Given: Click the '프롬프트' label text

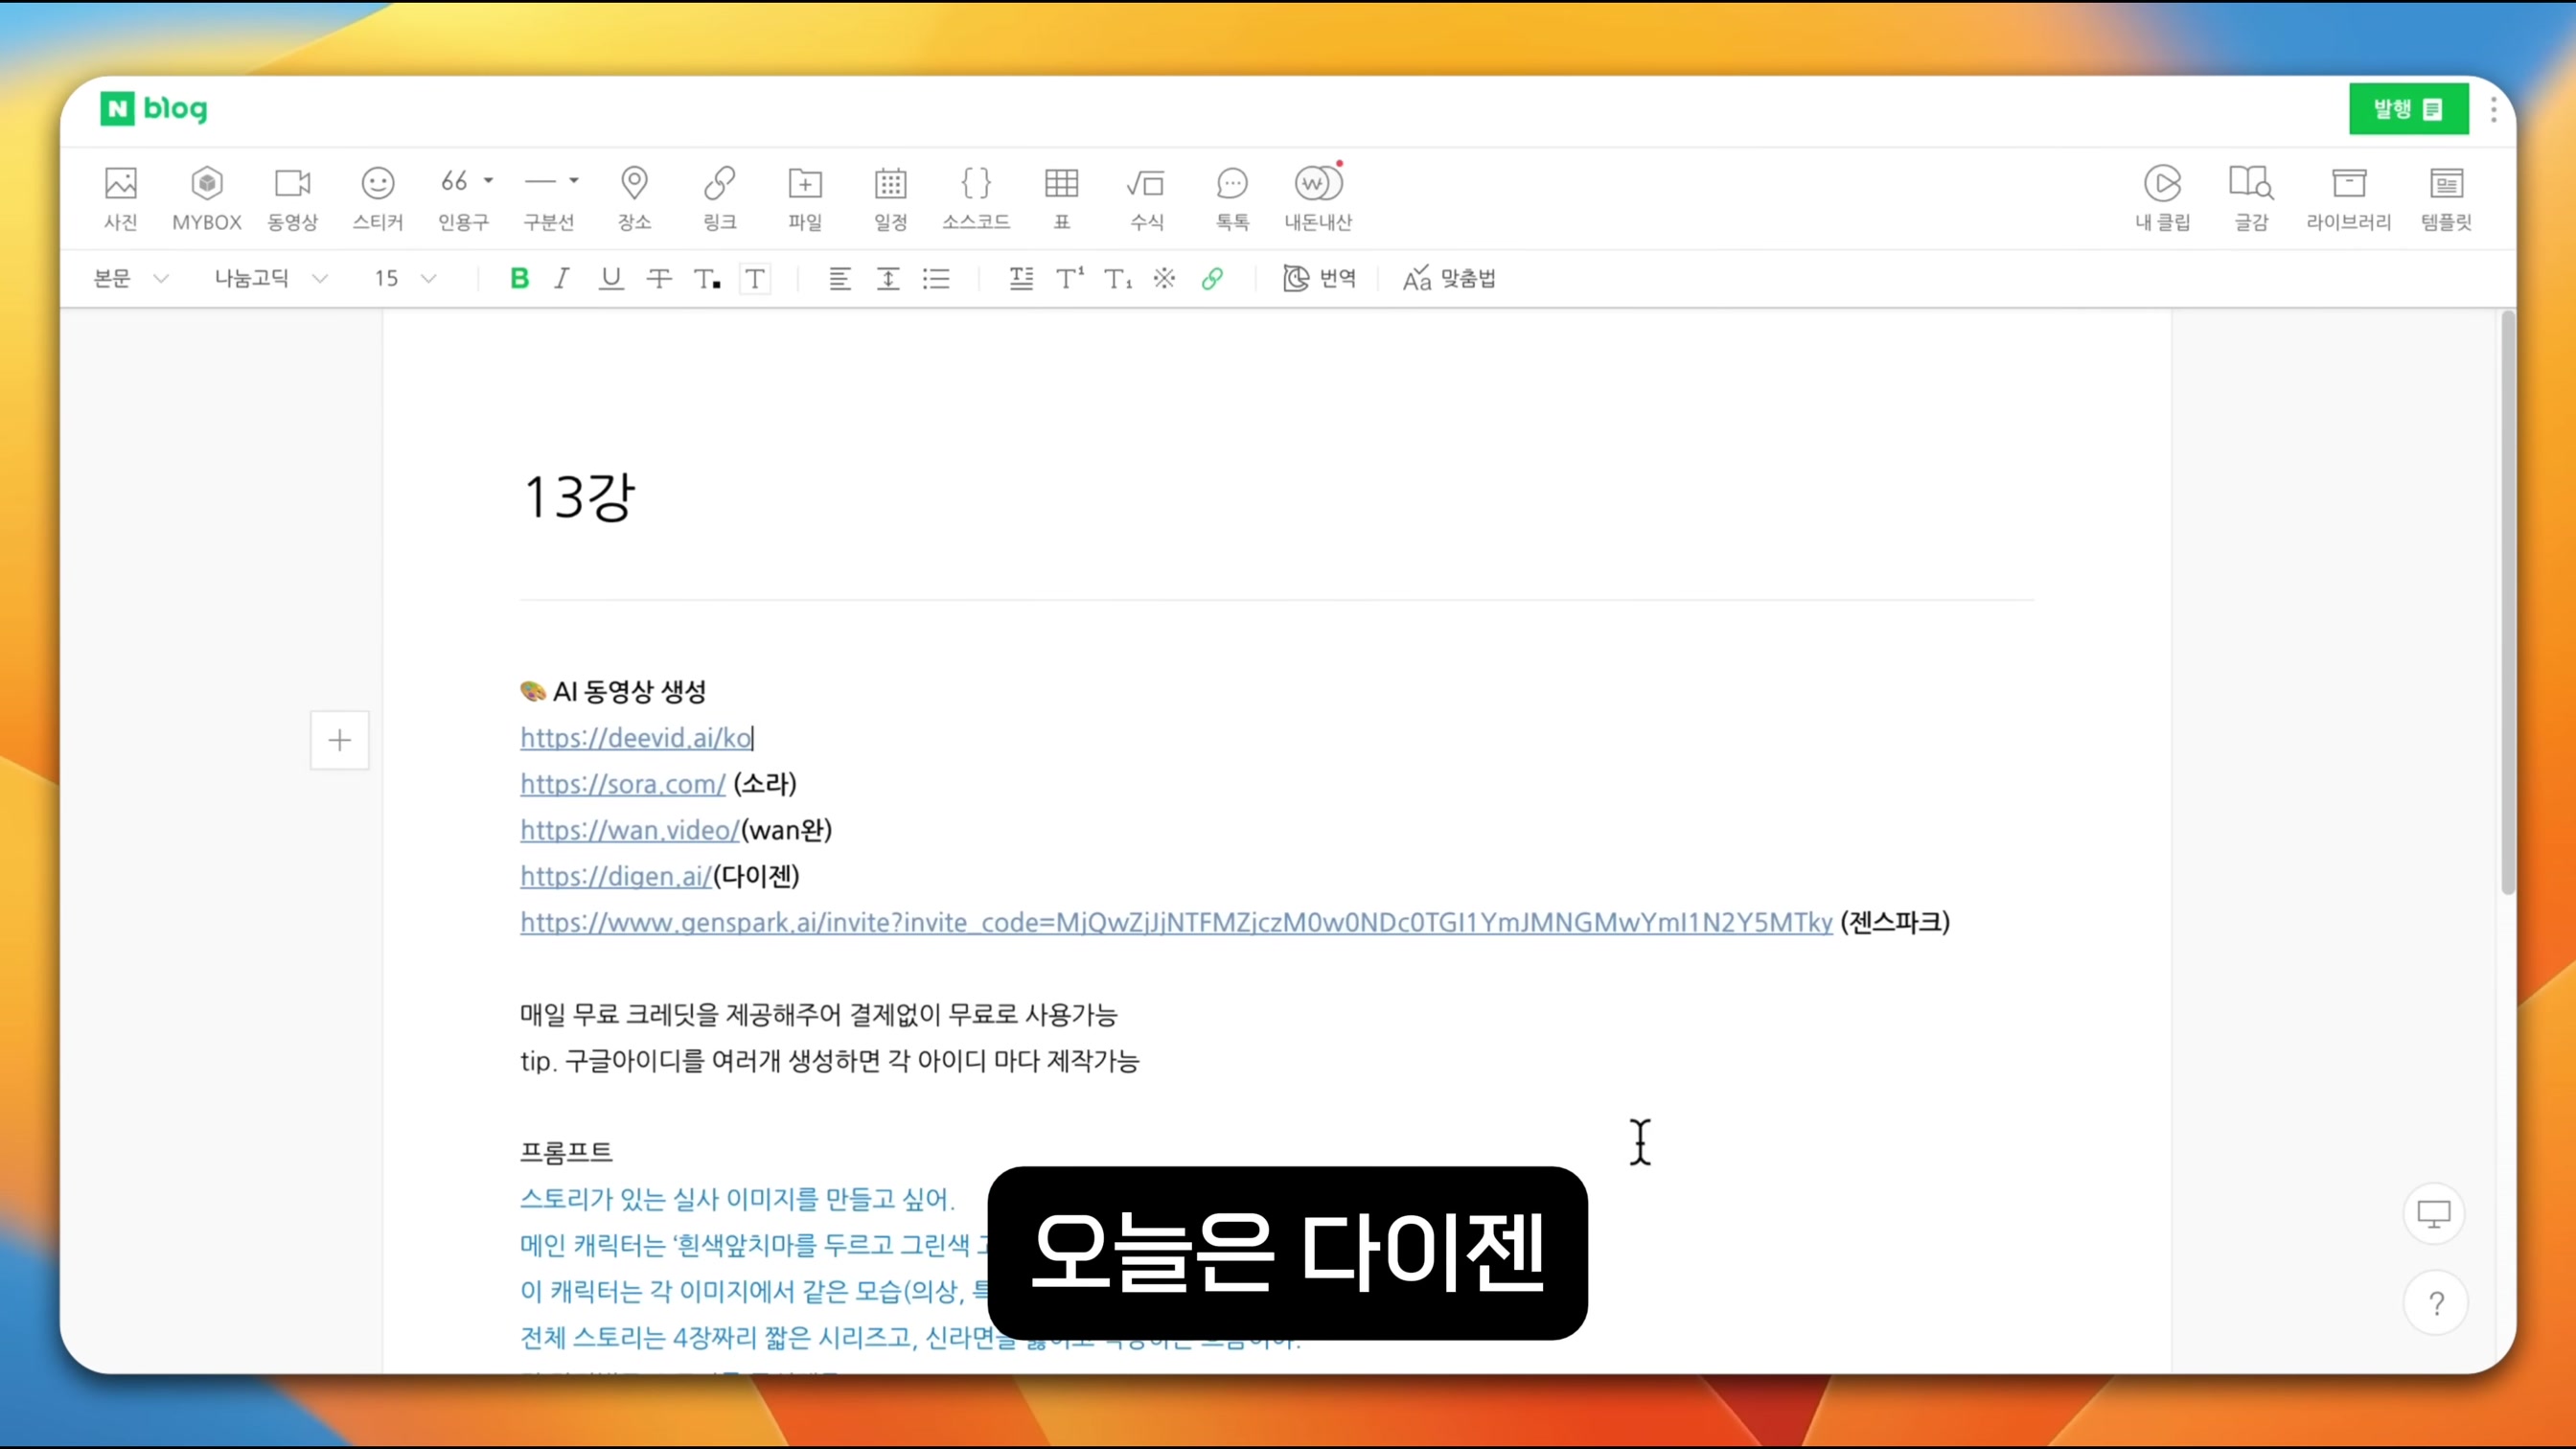Looking at the screenshot, I should pos(566,1152).
